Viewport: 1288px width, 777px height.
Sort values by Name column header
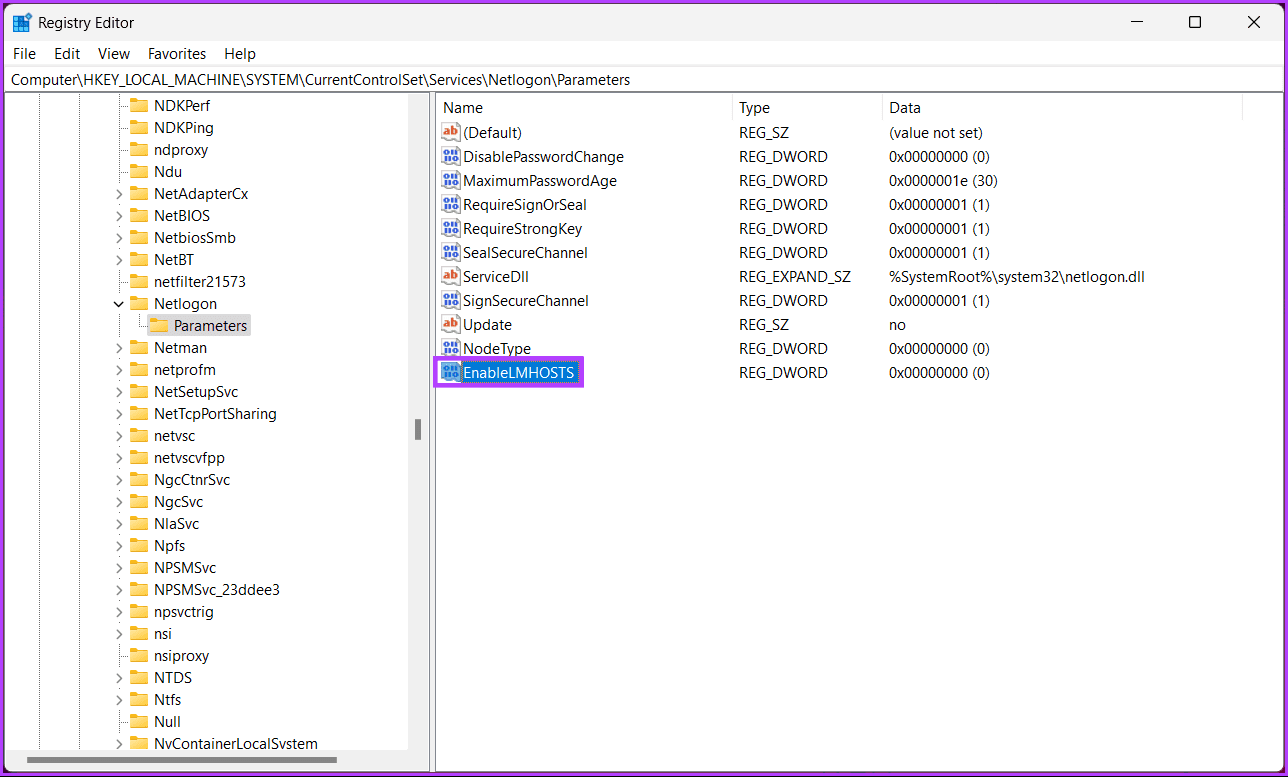584,108
